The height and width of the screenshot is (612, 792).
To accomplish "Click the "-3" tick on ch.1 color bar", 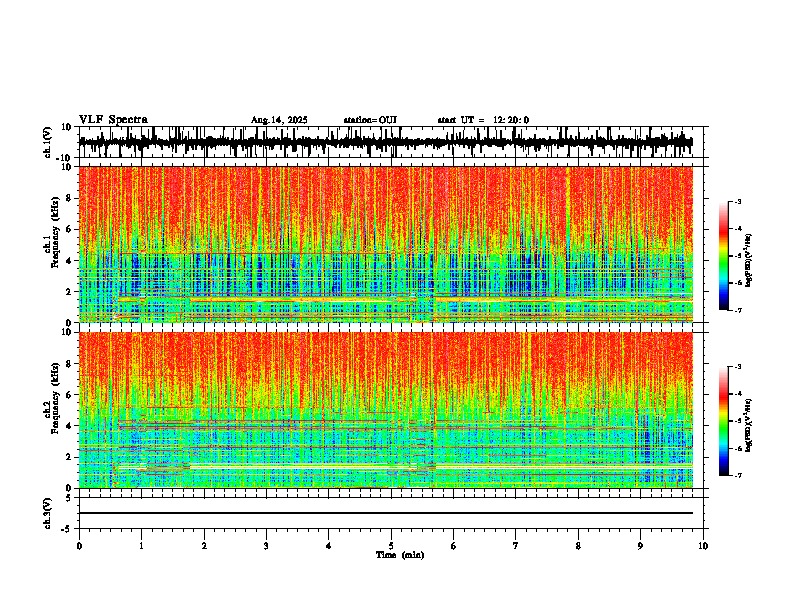I will tap(738, 201).
